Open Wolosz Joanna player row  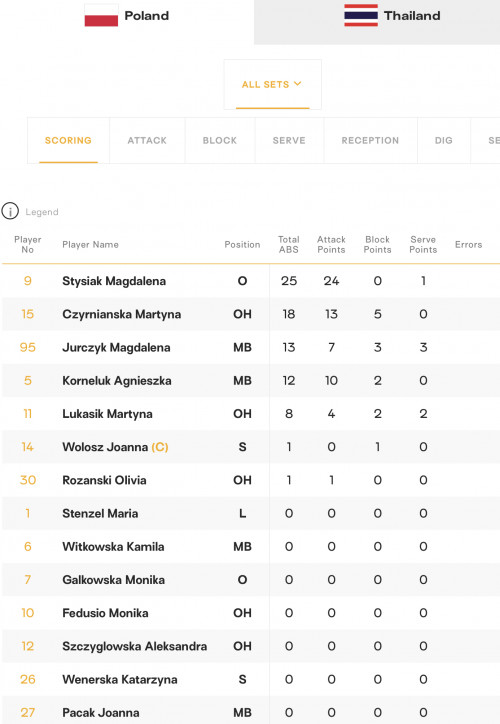point(251,447)
